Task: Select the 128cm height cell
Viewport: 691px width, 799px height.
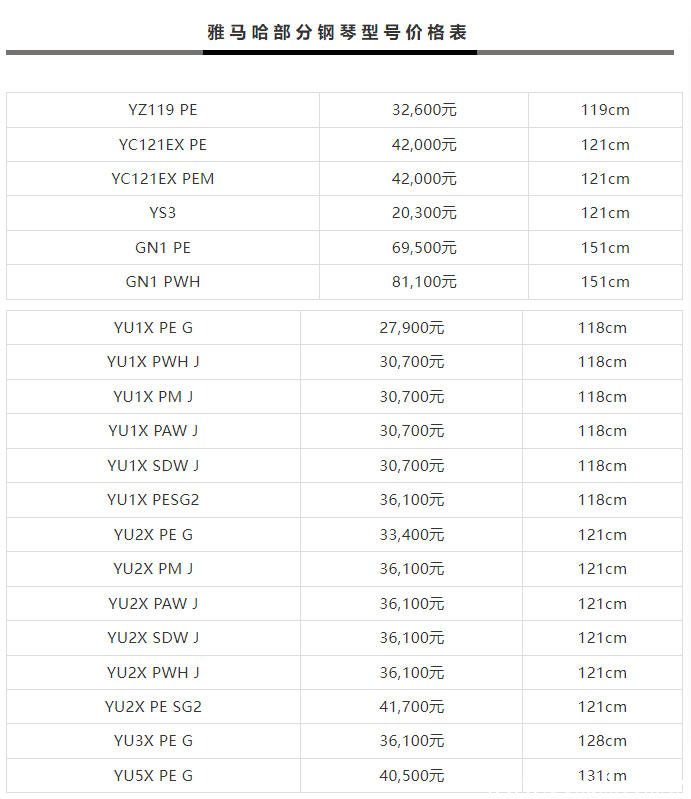Action: coord(602,741)
